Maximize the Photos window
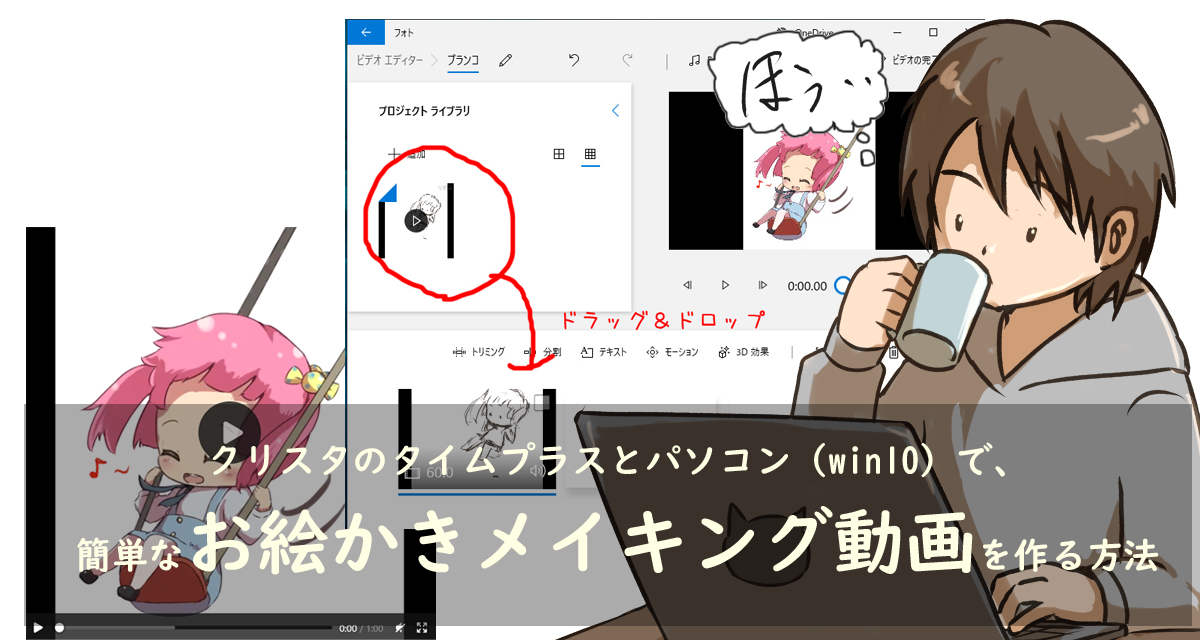This screenshot has width=1200, height=640. click(933, 32)
